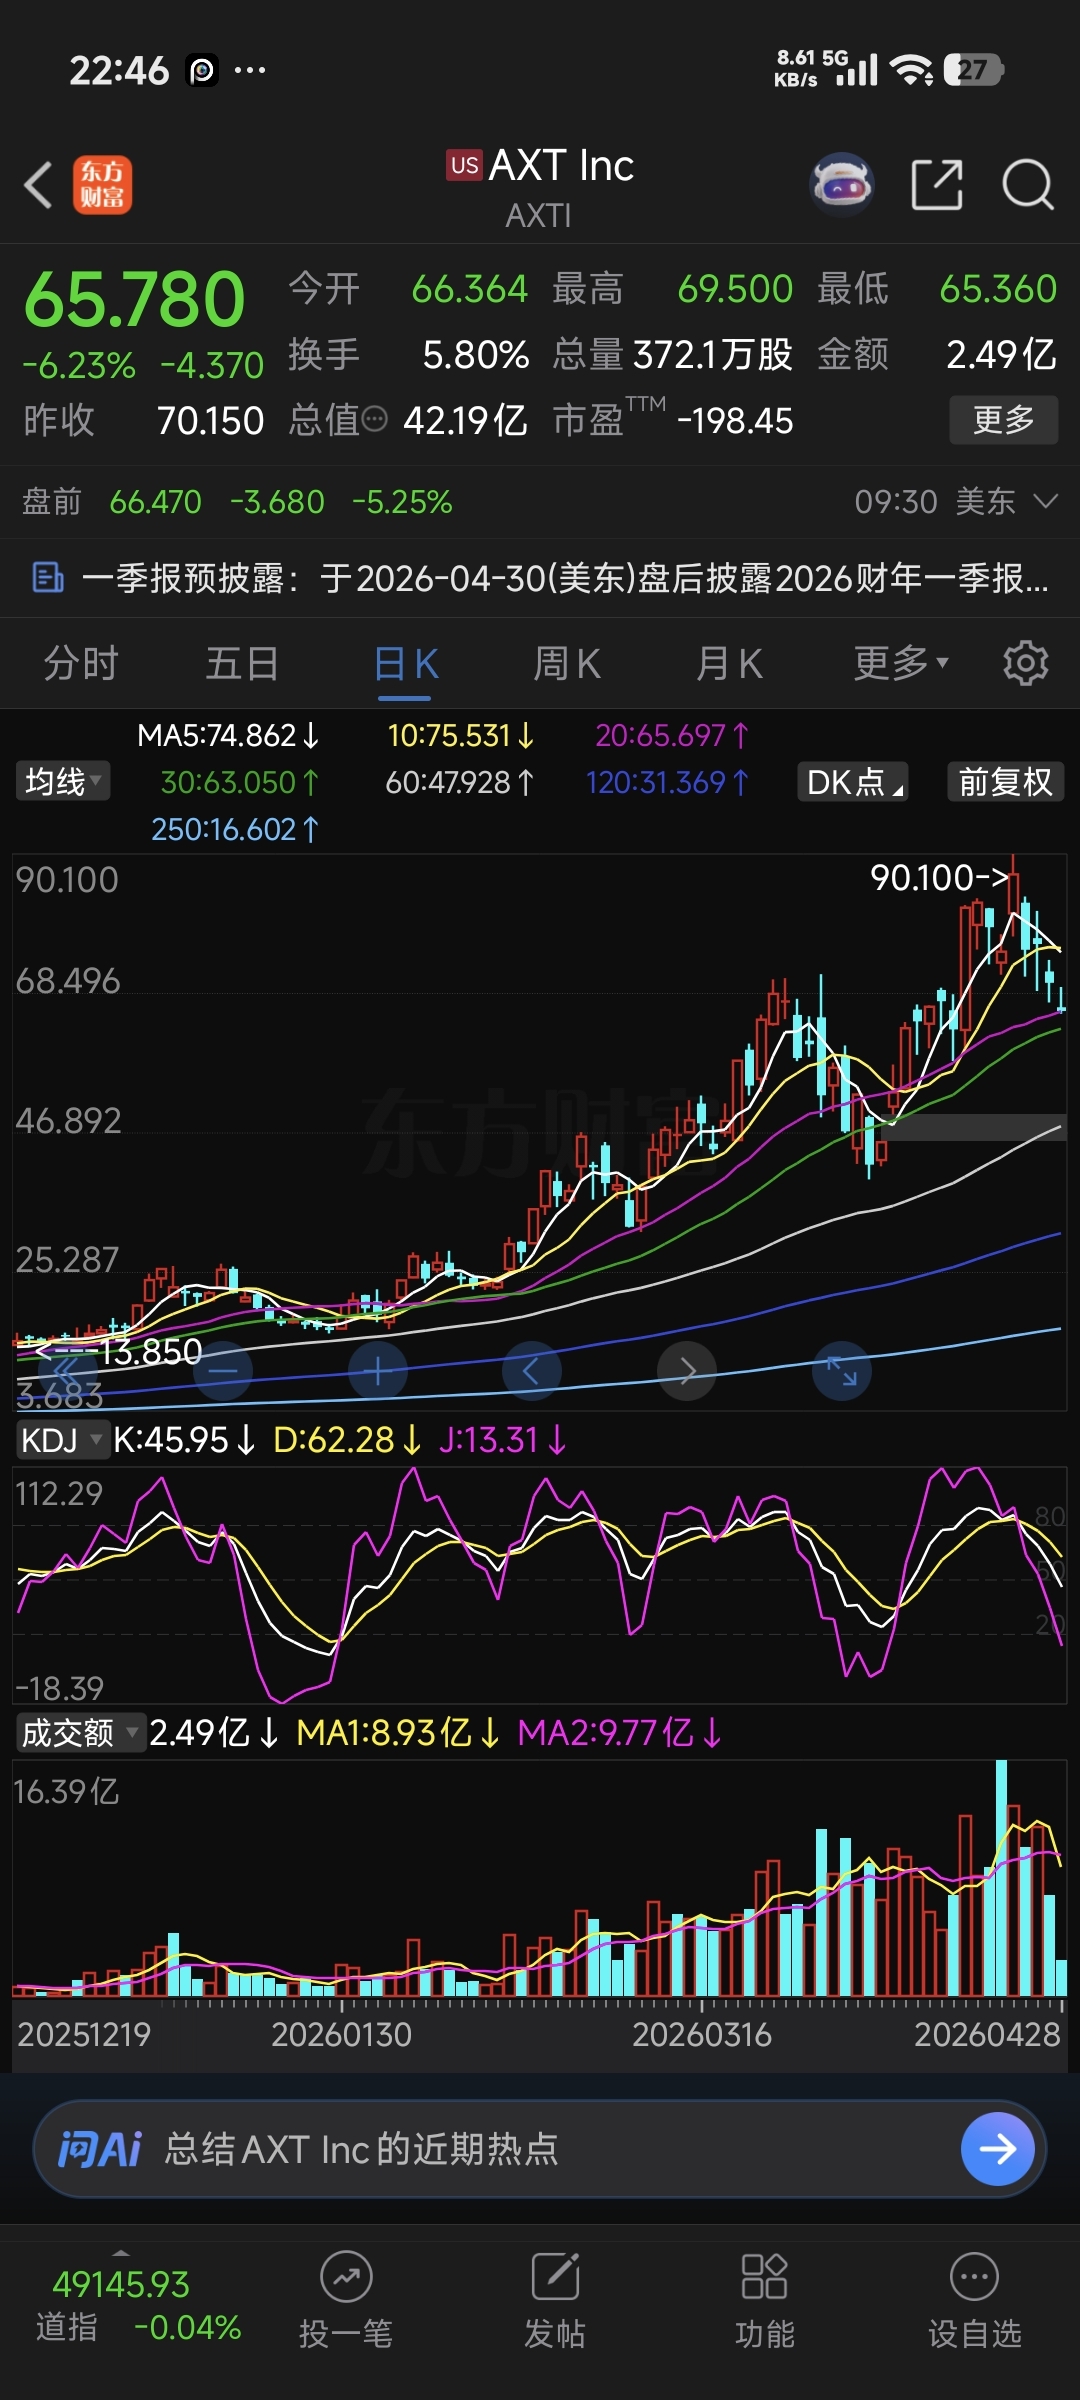The width and height of the screenshot is (1080, 2400).
Task: Tap 设自选 to add watchlist
Action: click(975, 2300)
